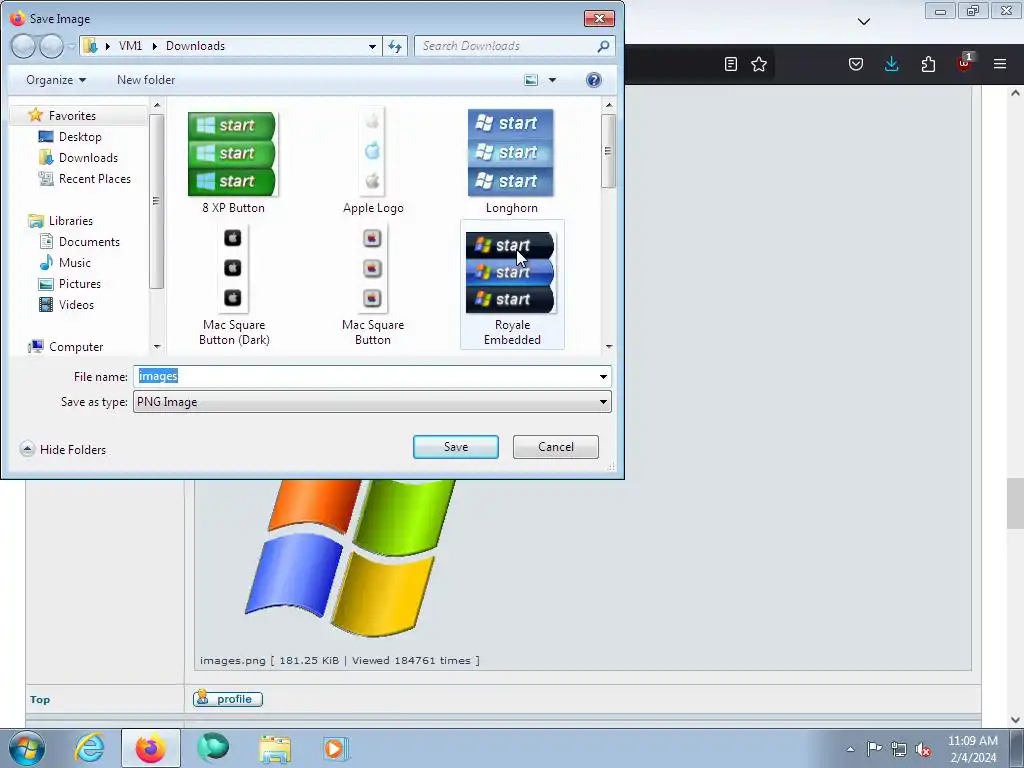Click Cancel in Save Image dialog
1024x768 pixels.
(x=556, y=447)
